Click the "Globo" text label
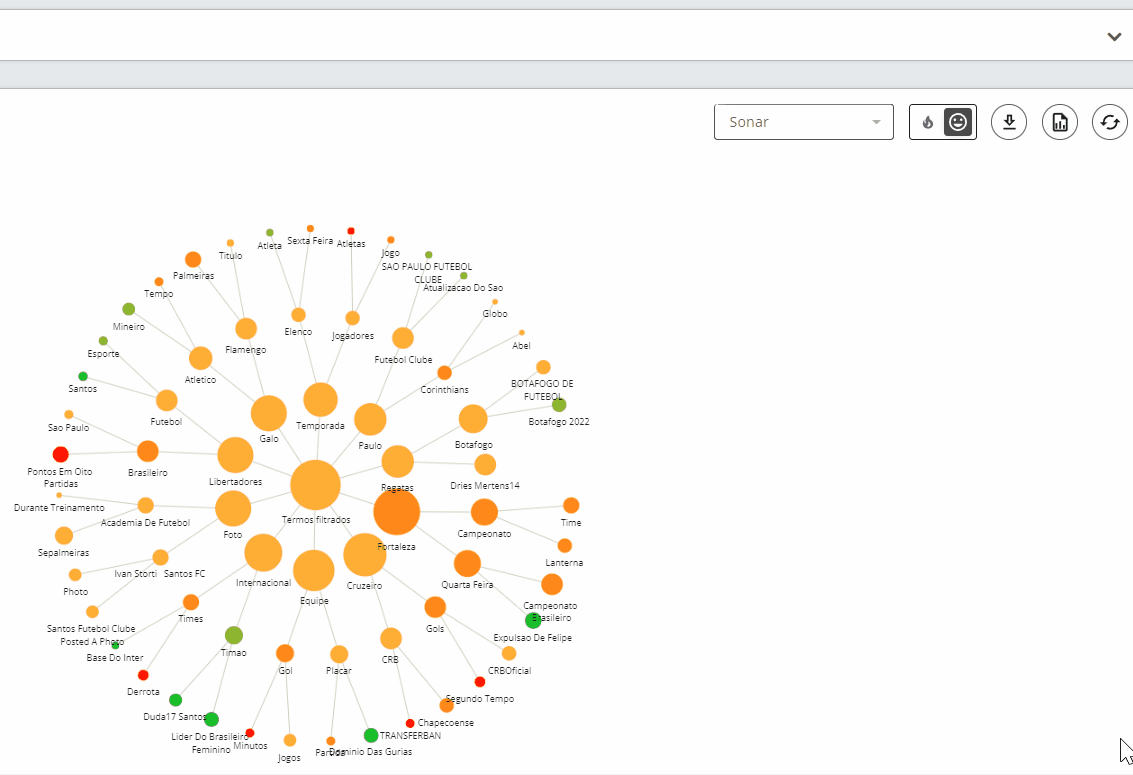The image size is (1133, 775). 495,313
